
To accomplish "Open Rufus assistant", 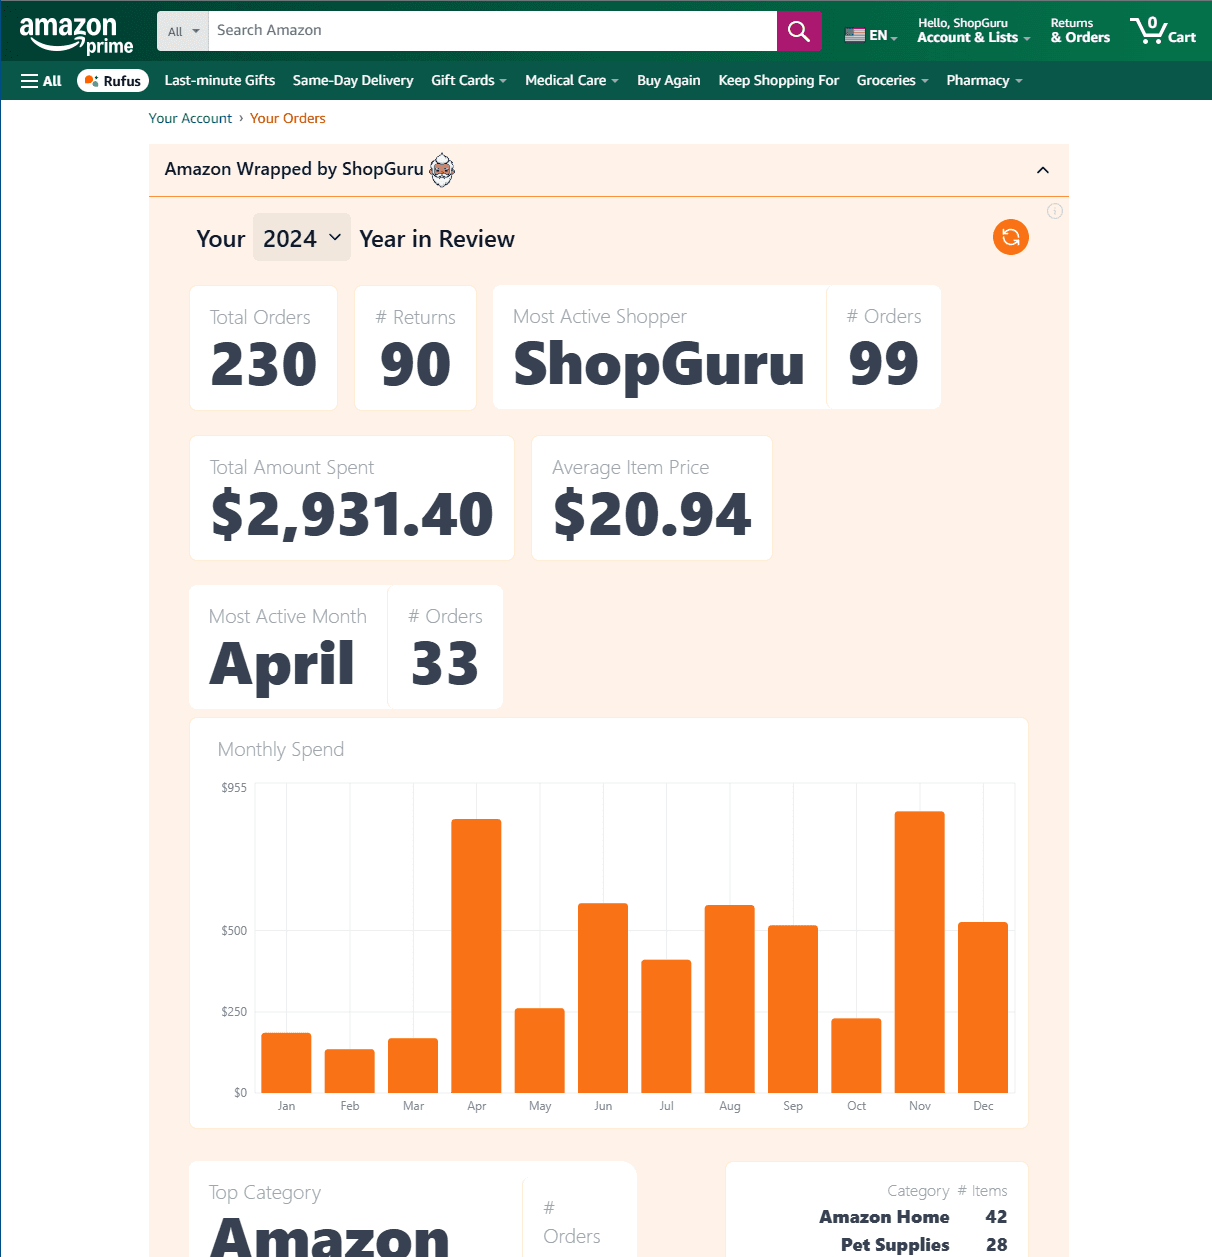I will [x=113, y=81].
